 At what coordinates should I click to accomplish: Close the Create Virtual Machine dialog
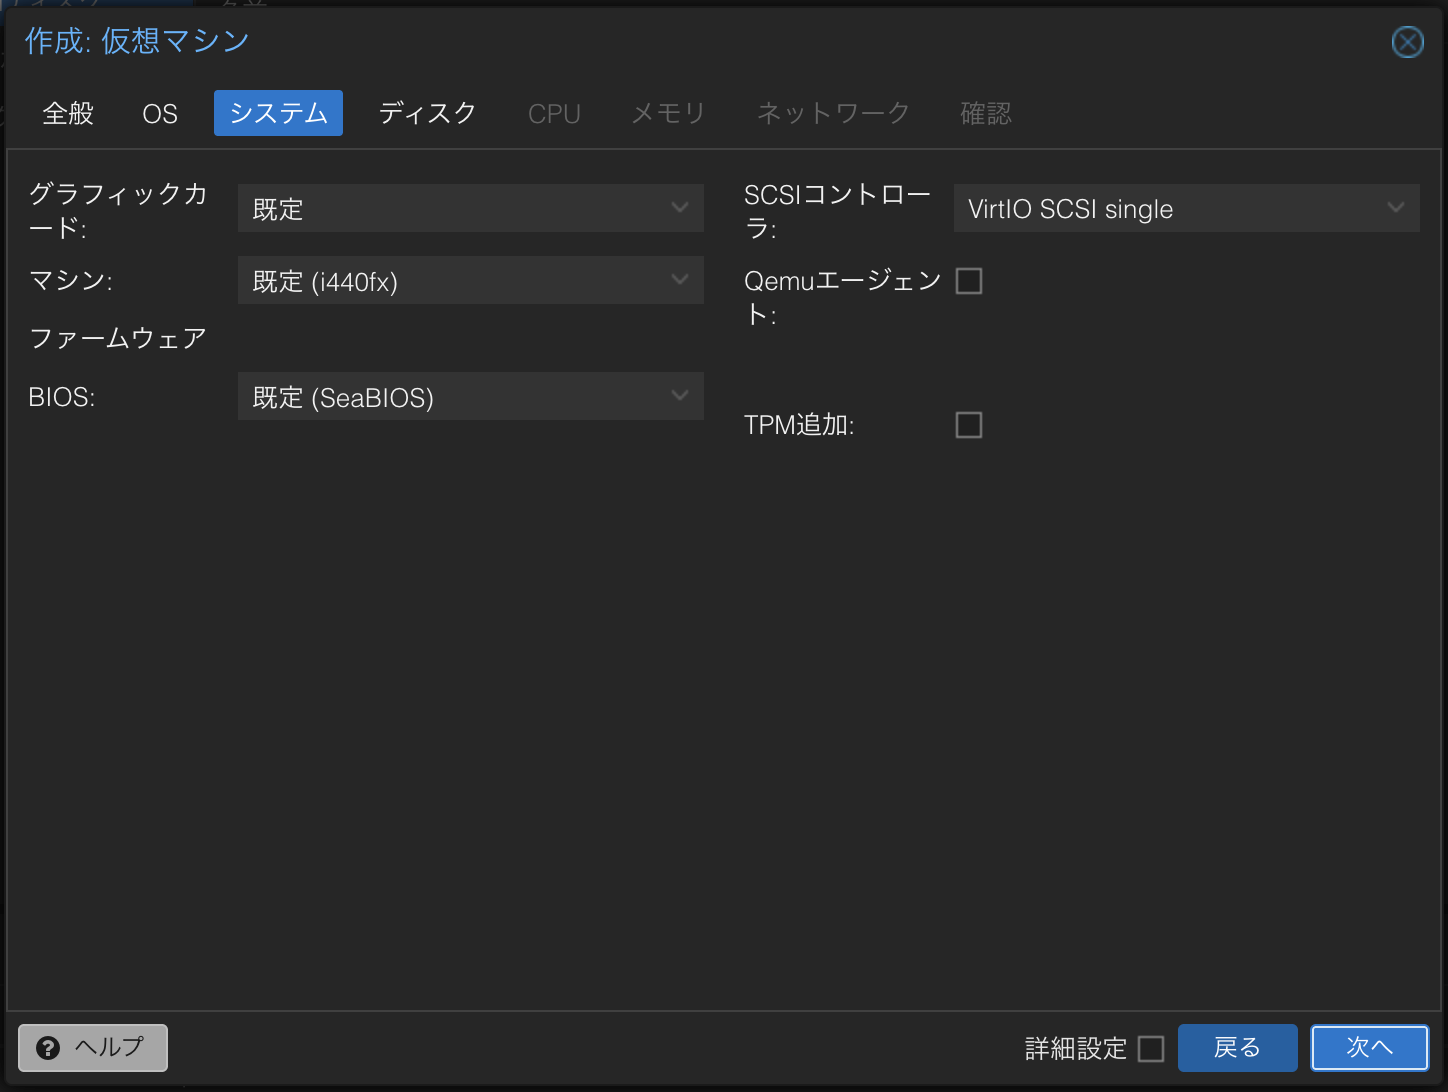[x=1407, y=42]
